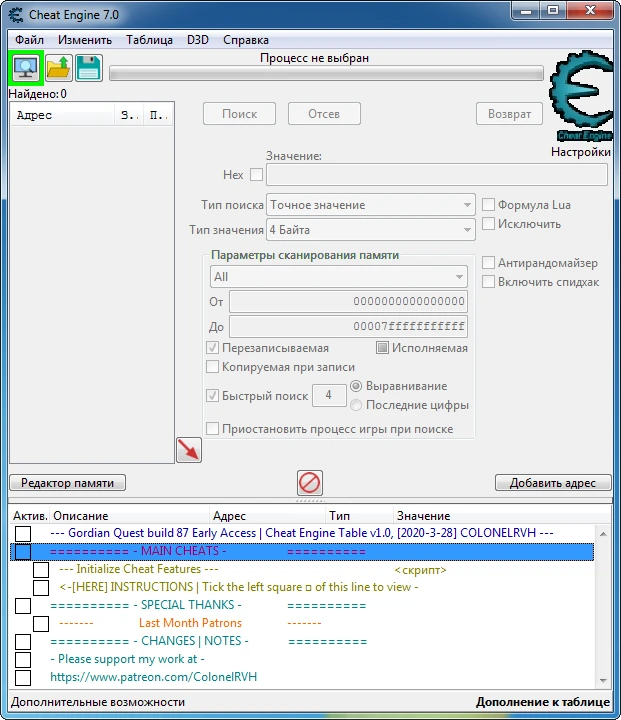
Task: Tick the Last Month Patrons checkbox
Action: [x=41, y=624]
